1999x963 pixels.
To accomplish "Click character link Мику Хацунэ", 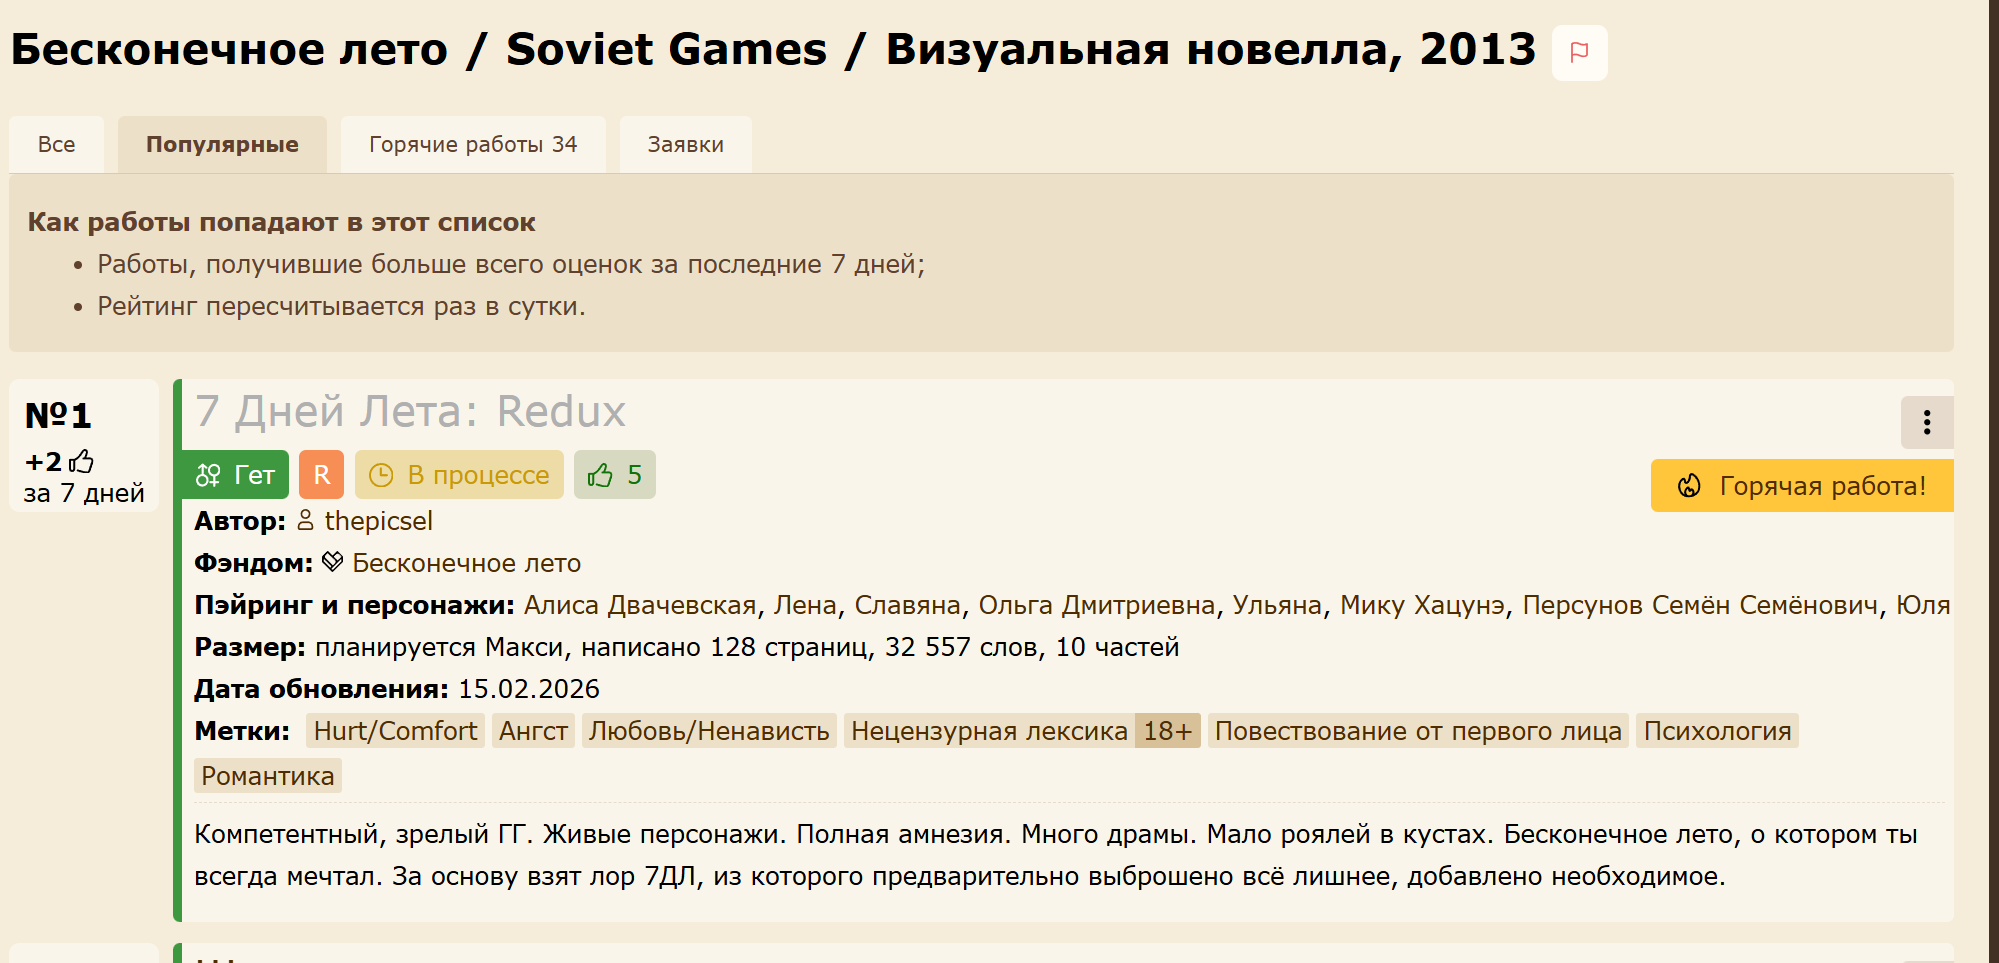I will 1423,605.
